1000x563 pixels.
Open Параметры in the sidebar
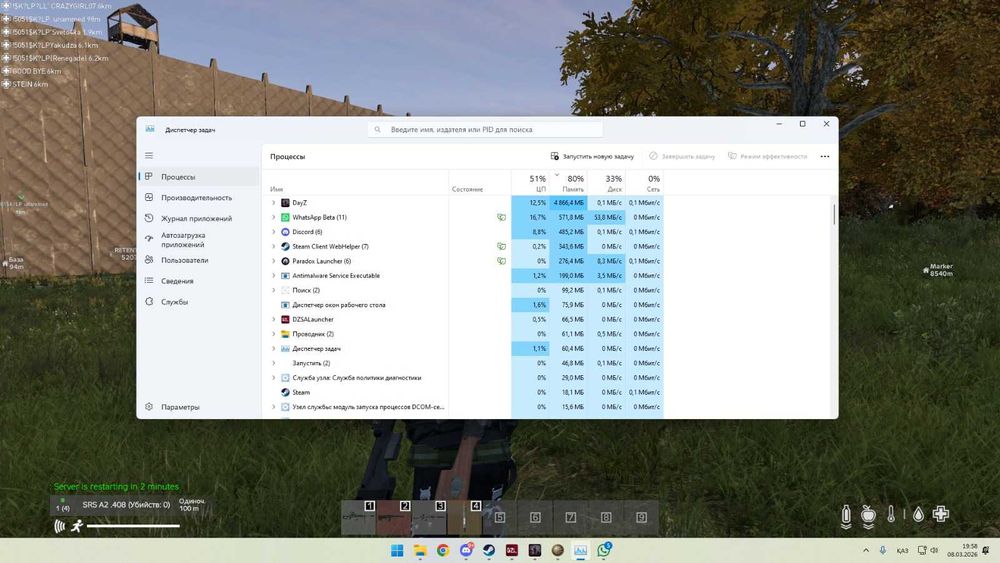199,407
